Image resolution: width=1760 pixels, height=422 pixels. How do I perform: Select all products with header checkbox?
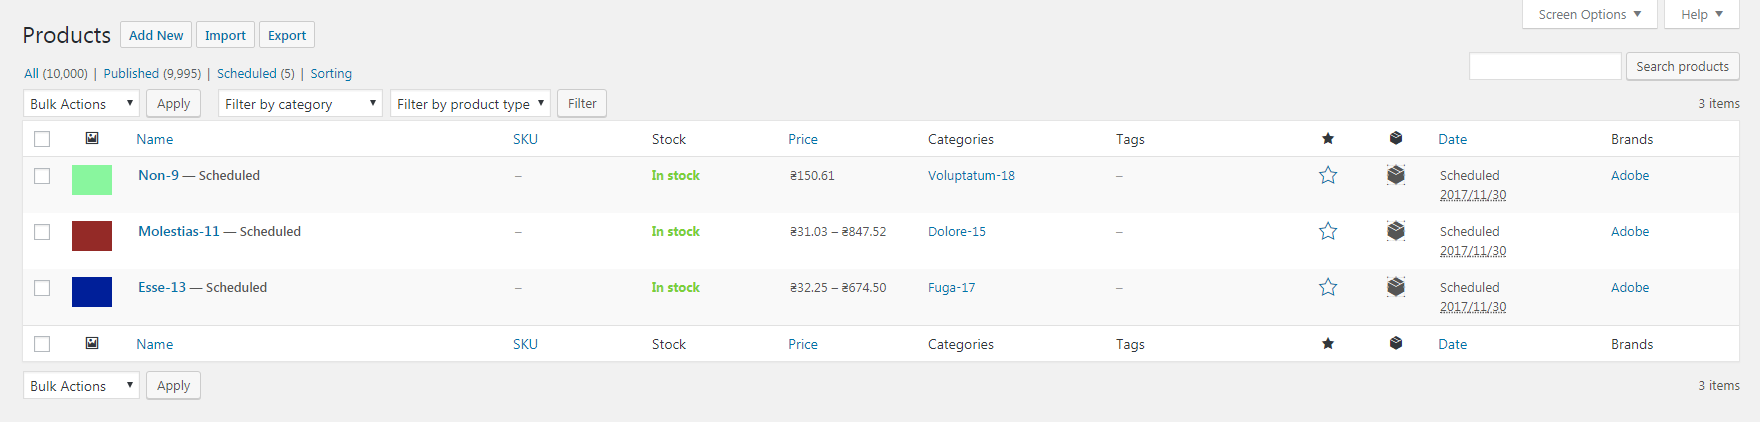(42, 139)
